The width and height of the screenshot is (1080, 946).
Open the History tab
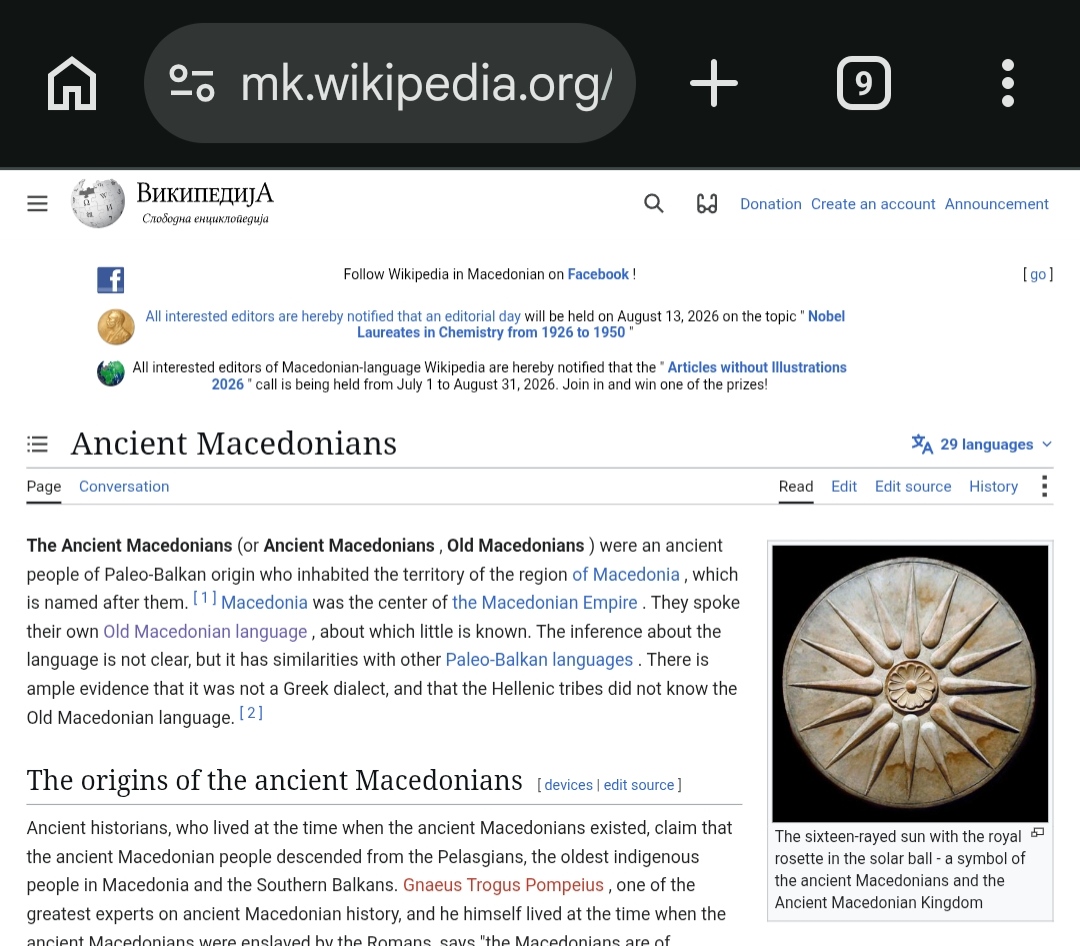pyautogui.click(x=993, y=486)
